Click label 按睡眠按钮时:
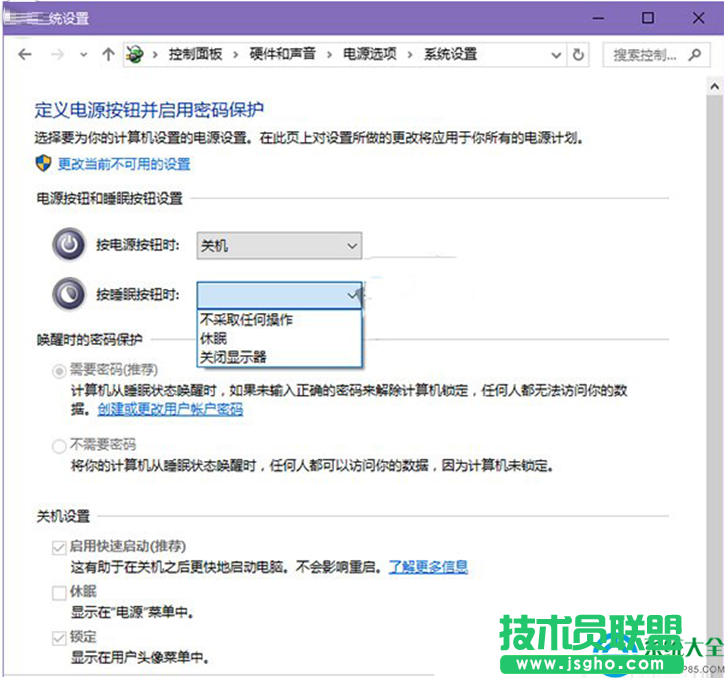This screenshot has height=680, width=727. (x=138, y=294)
